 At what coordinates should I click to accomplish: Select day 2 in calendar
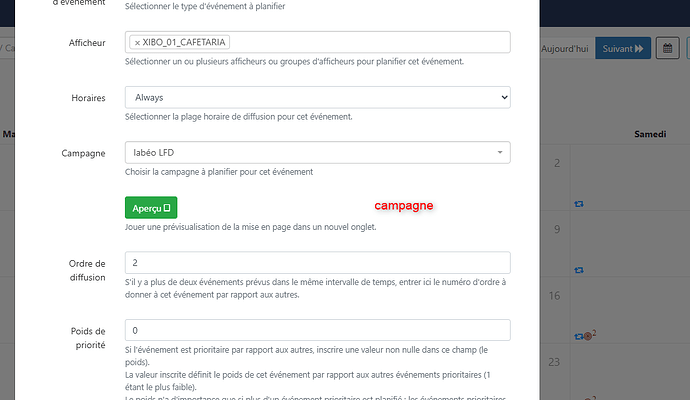pos(557,163)
